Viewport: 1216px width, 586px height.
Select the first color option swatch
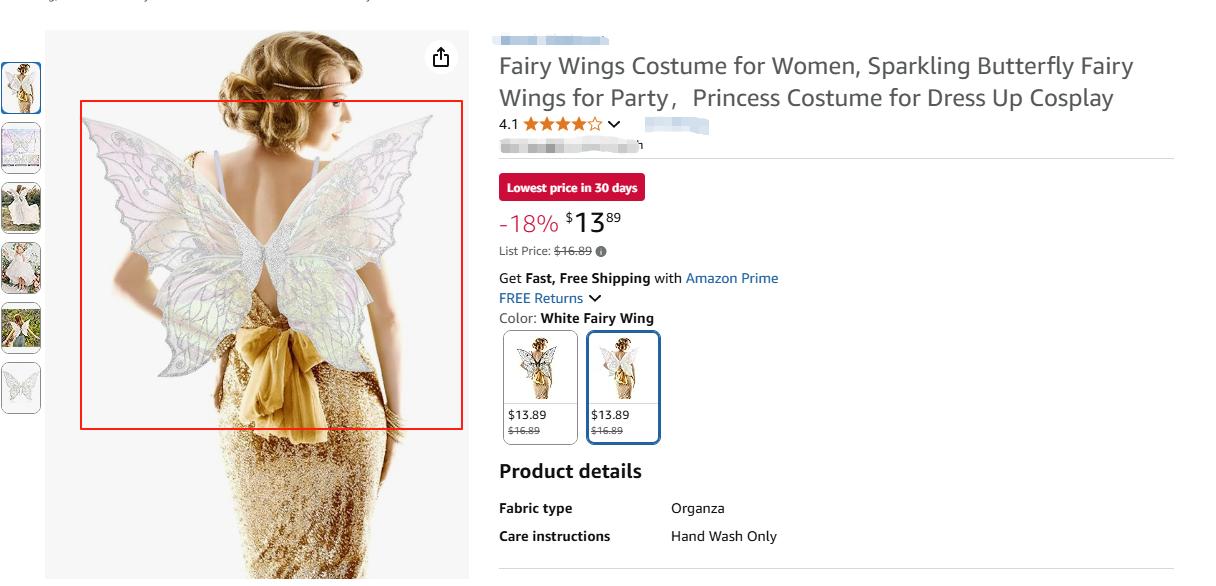[x=540, y=387]
